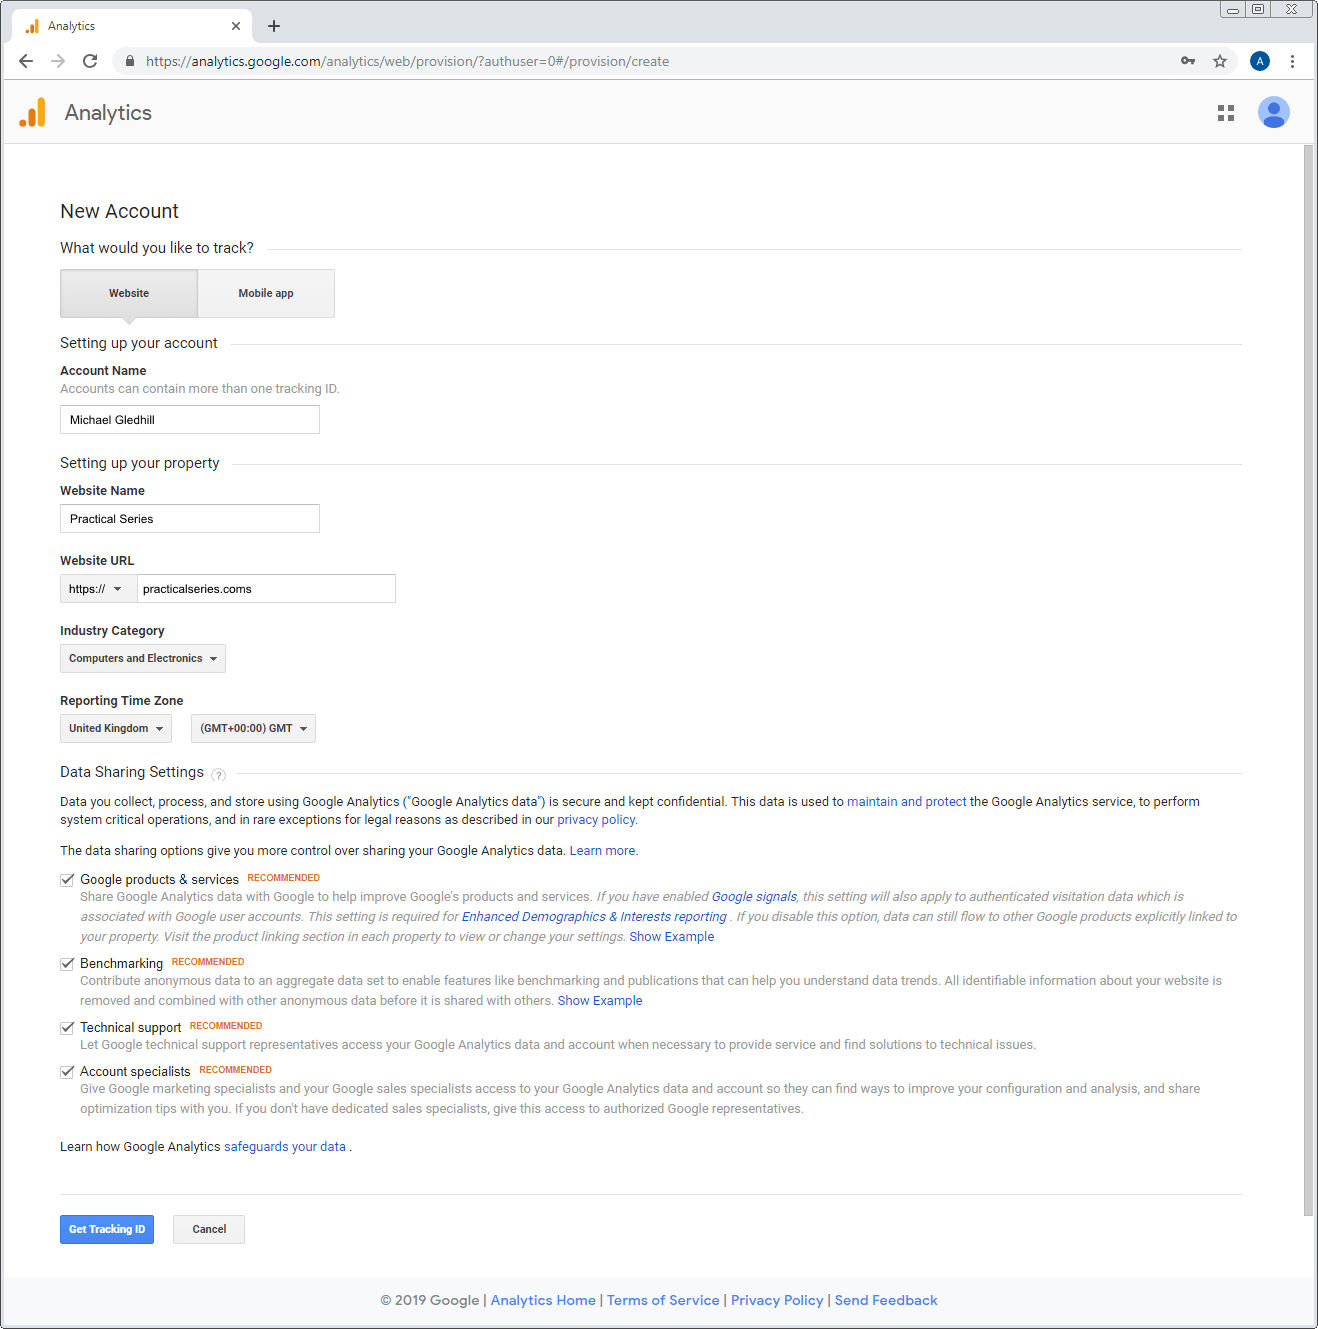Click Send Feedback footer link
Image resolution: width=1318 pixels, height=1329 pixels.
pos(886,1301)
